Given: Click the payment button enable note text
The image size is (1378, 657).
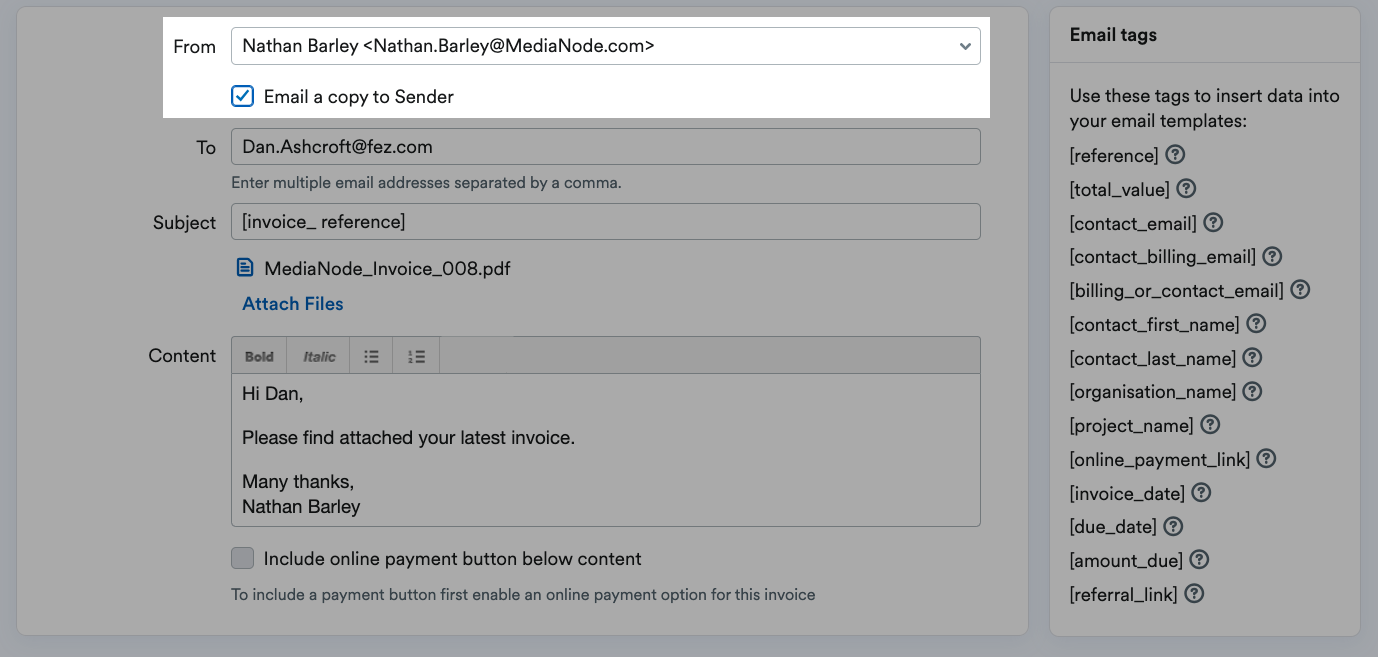Looking at the screenshot, I should tap(523, 595).
